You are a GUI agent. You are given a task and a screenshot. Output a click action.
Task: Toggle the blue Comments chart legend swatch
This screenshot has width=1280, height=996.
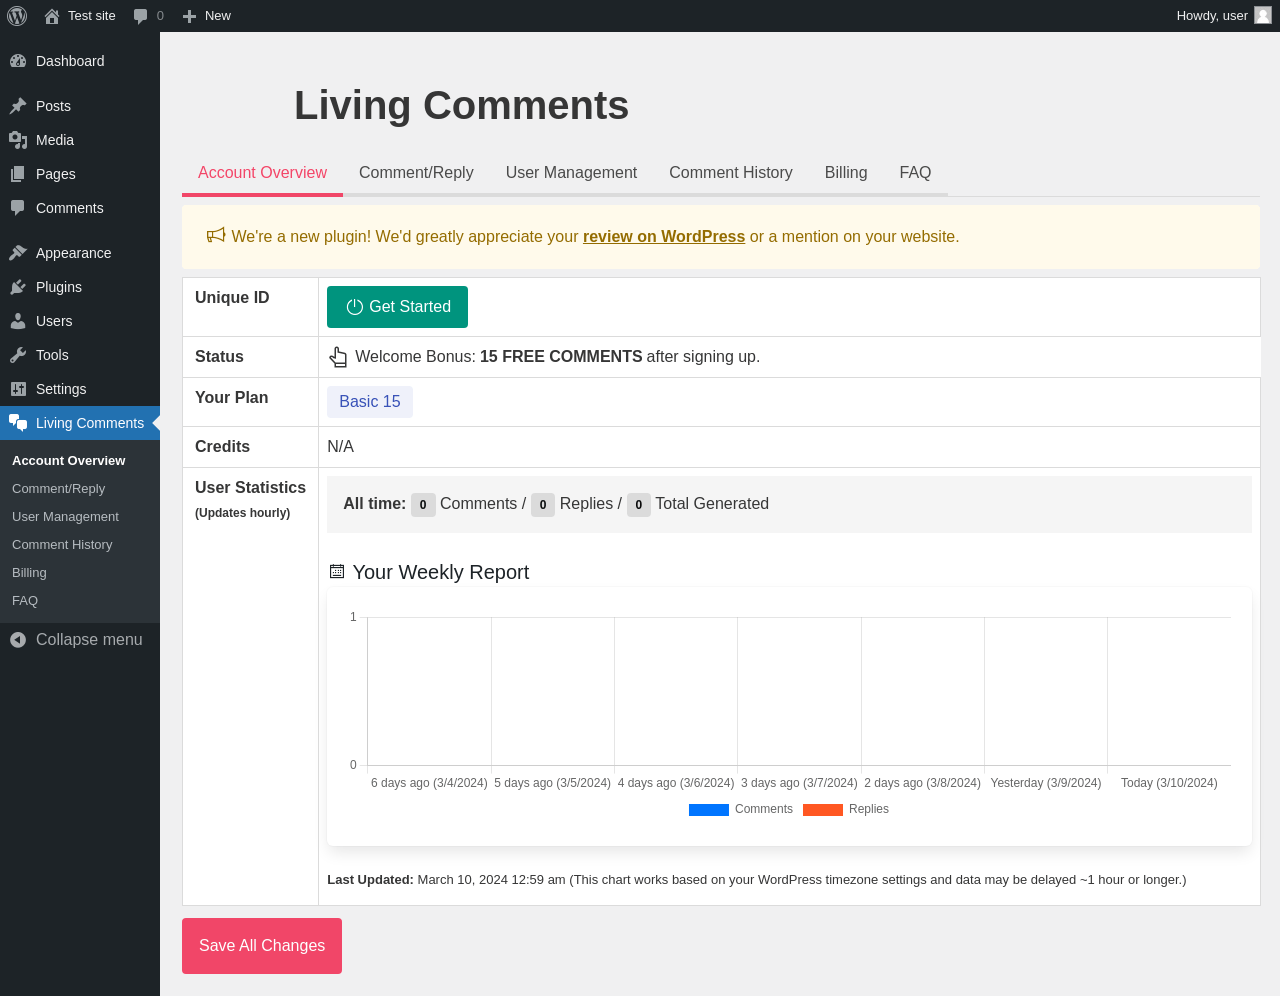tap(709, 810)
